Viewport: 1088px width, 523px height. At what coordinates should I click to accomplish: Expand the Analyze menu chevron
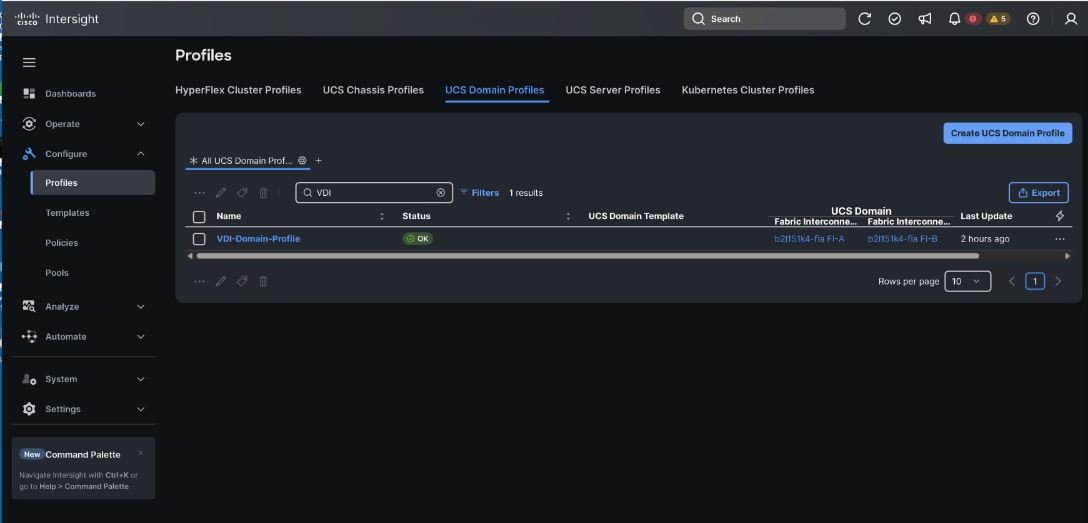[141, 307]
